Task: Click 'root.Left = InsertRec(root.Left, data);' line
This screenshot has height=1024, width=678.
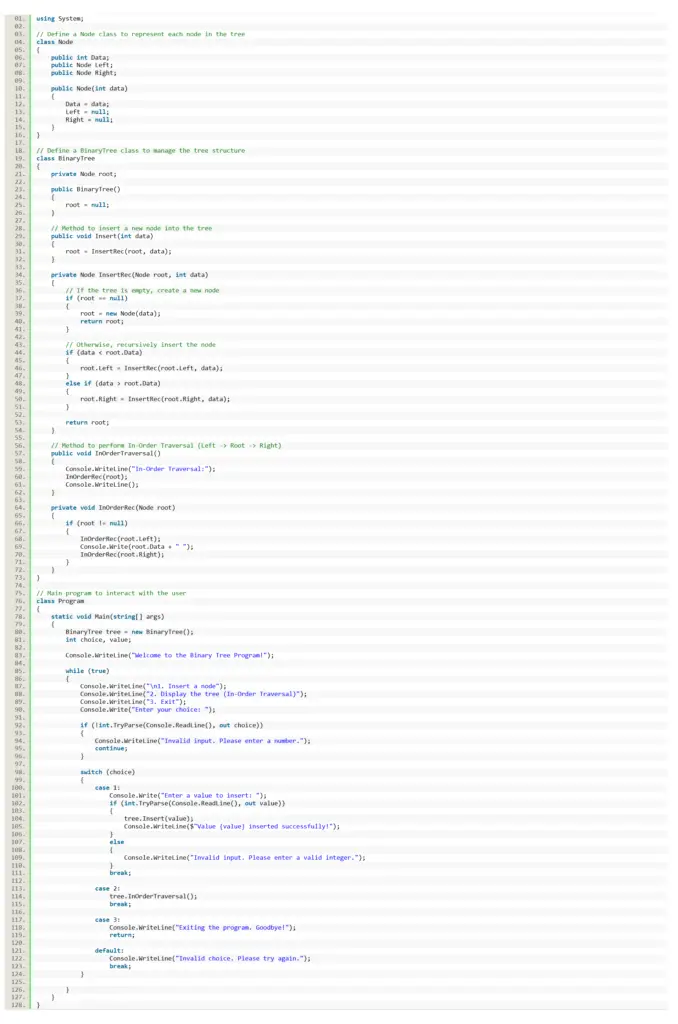Action: (152, 368)
